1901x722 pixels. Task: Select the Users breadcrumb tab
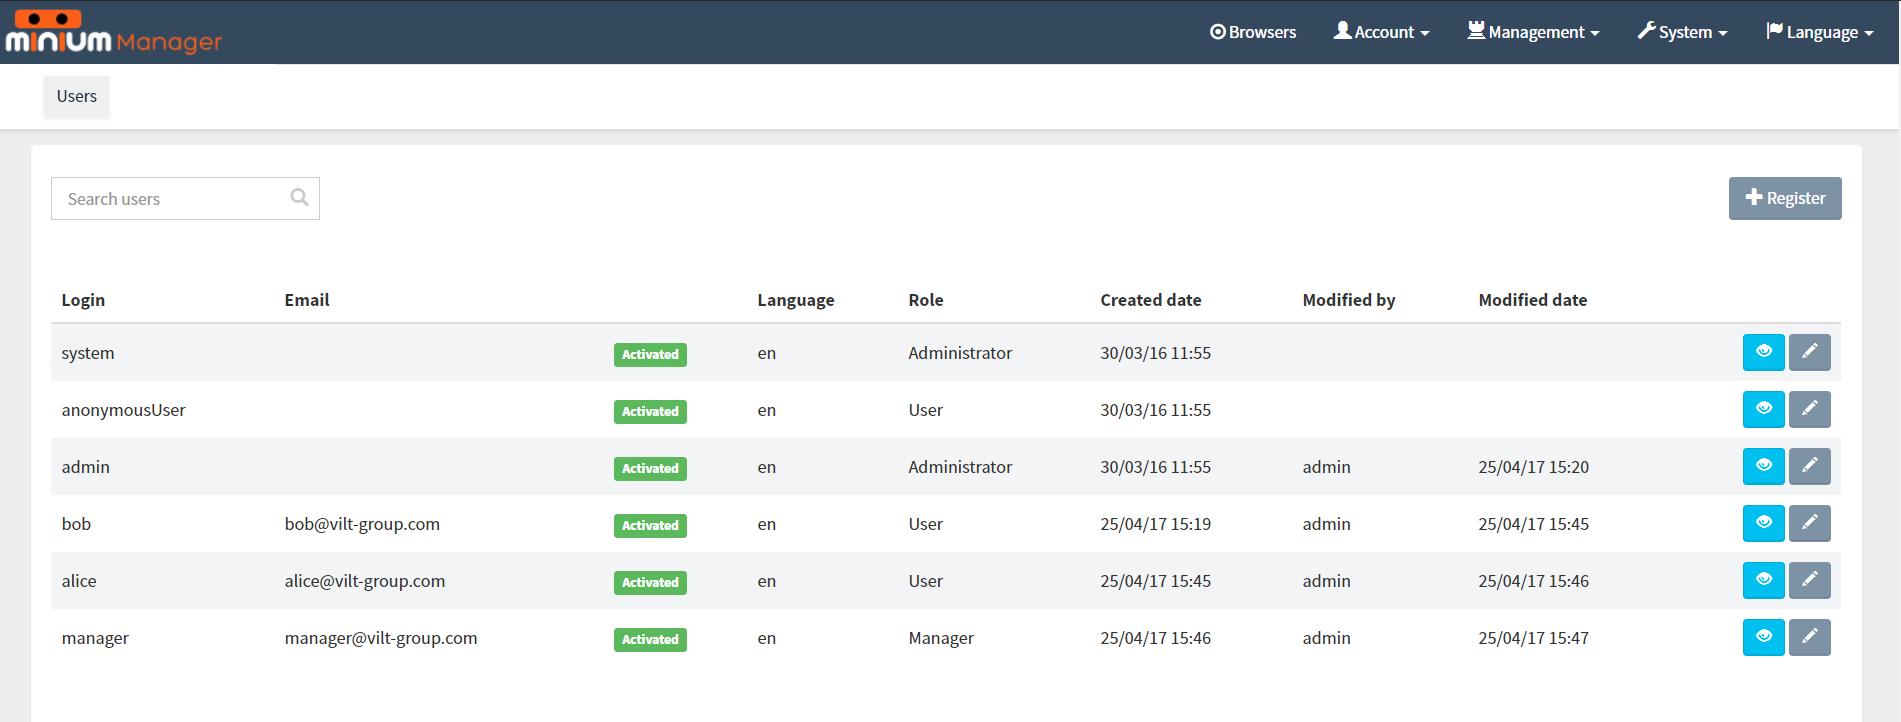click(x=77, y=96)
